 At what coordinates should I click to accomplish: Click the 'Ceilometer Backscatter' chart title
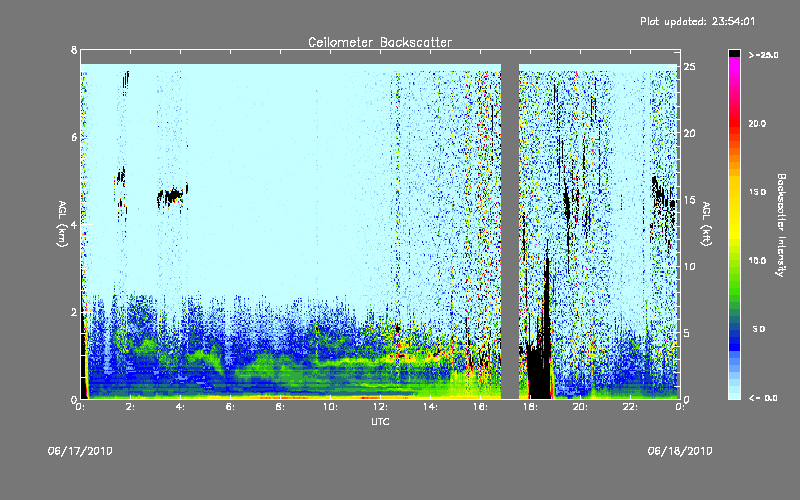click(x=380, y=42)
